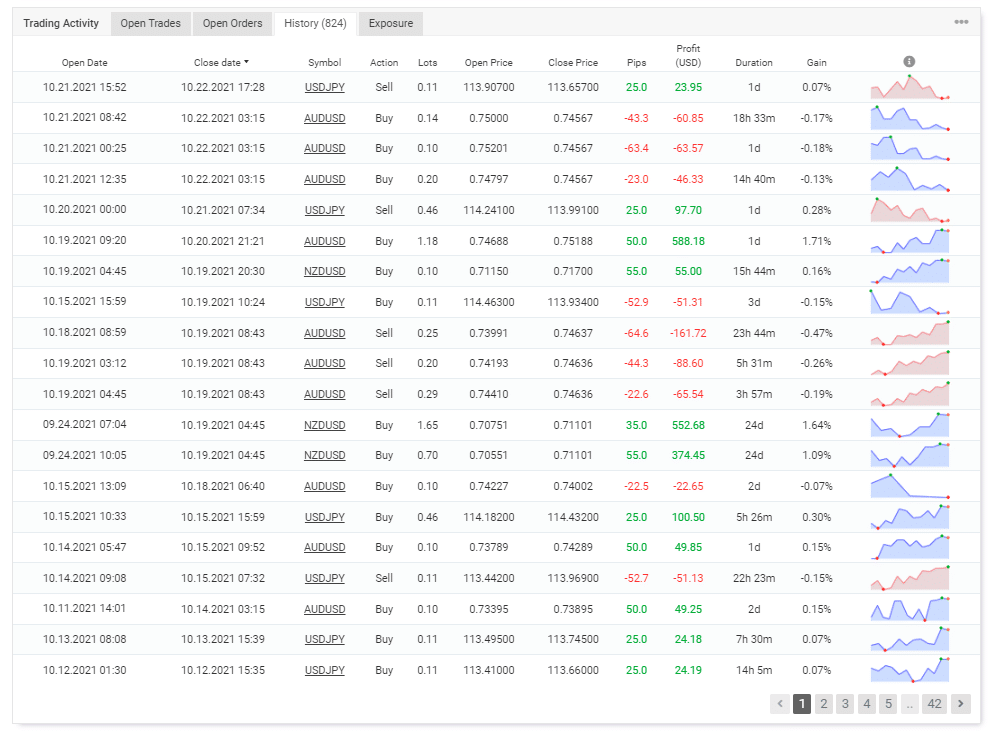Select the History (824) tab
This screenshot has height=731, width=989.
coord(316,23)
